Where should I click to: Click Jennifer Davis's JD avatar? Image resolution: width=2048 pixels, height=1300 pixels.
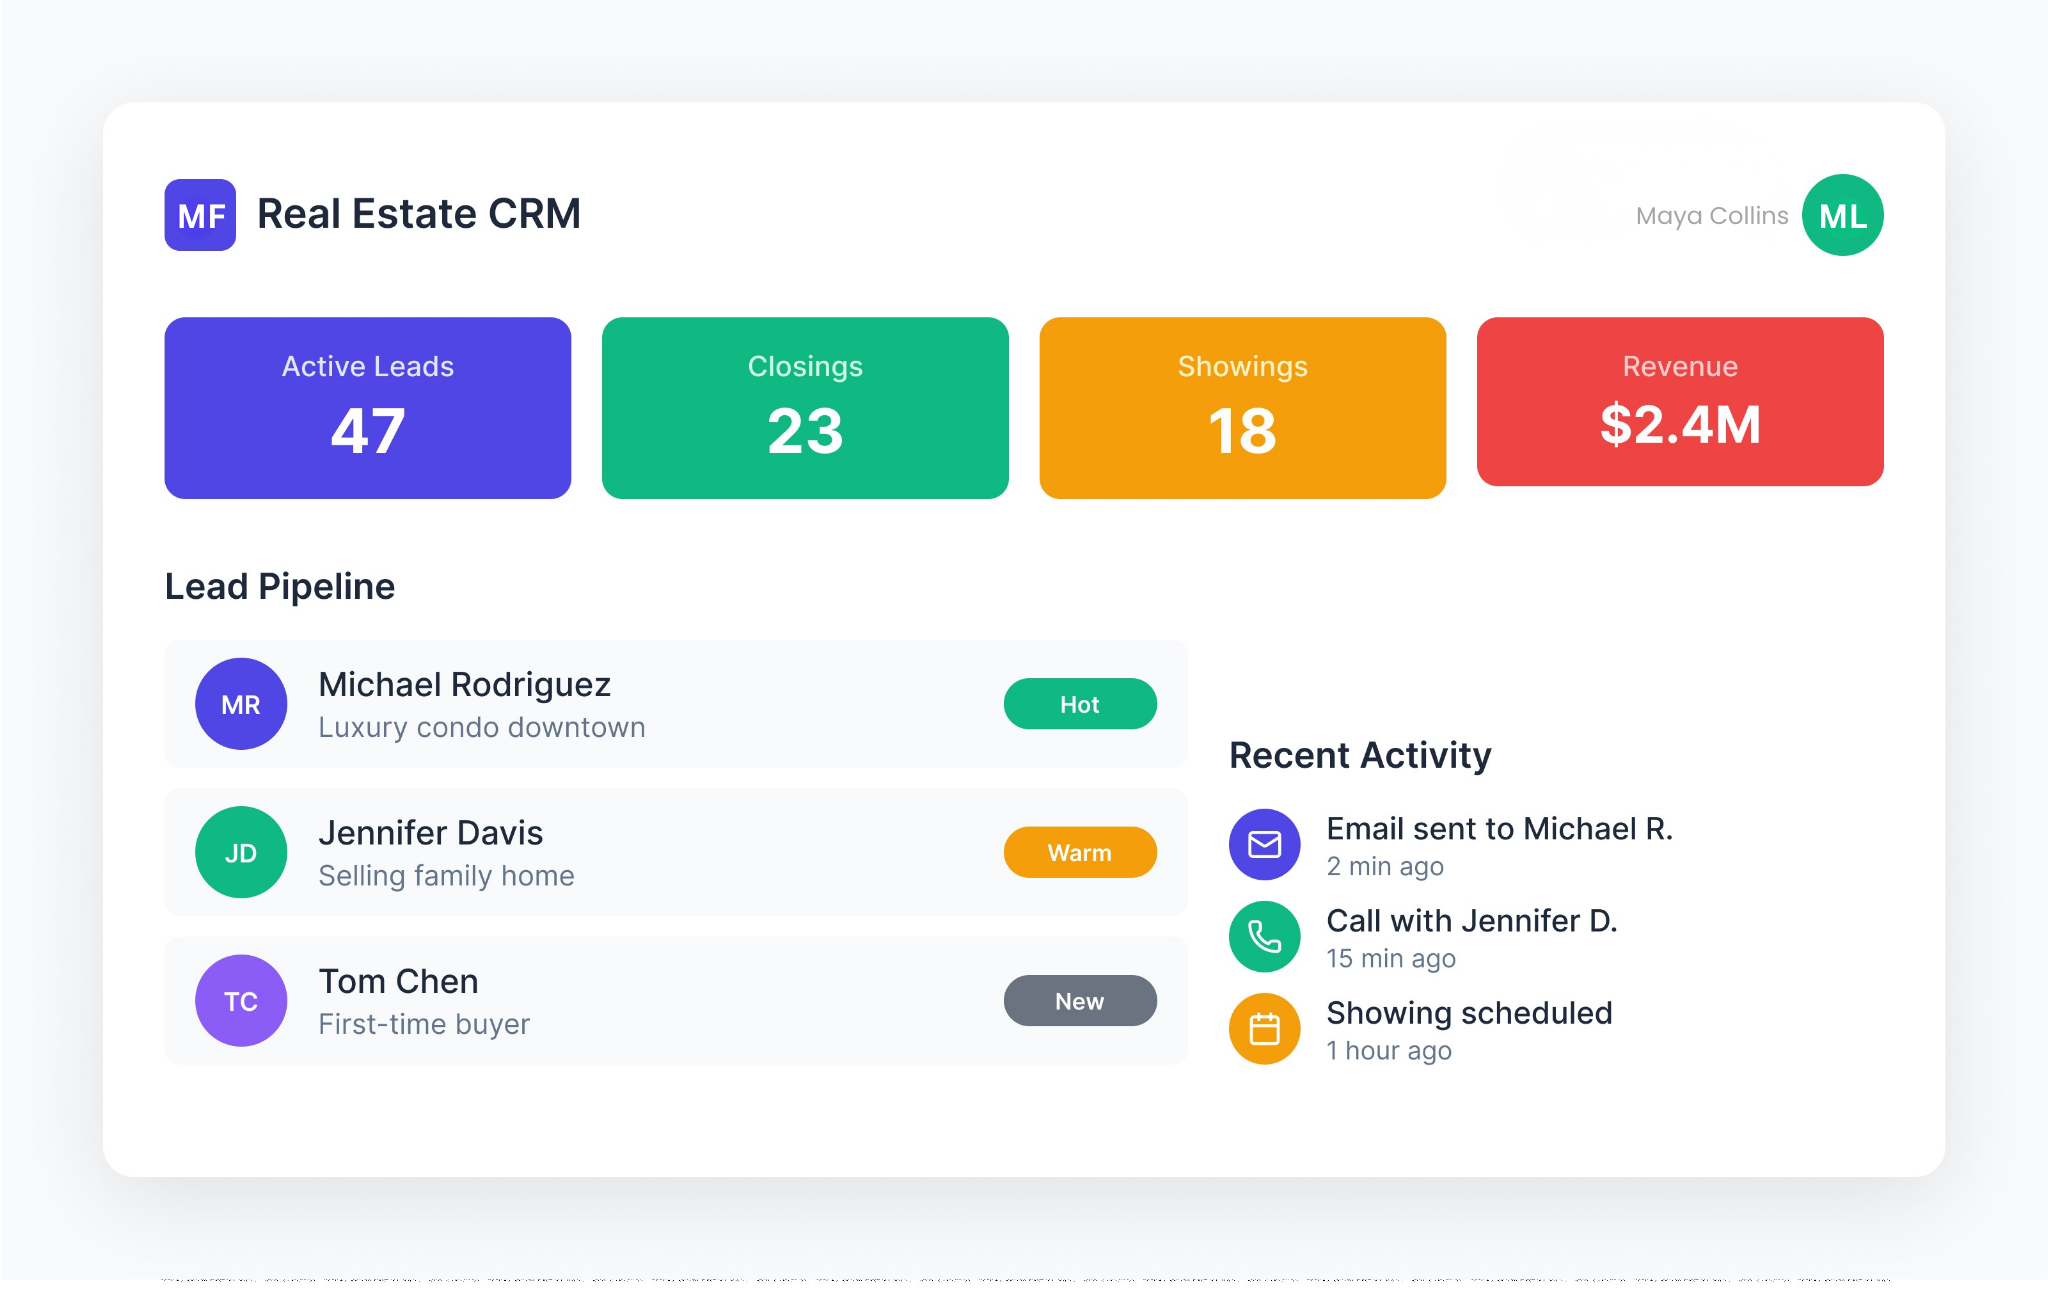pos(241,852)
